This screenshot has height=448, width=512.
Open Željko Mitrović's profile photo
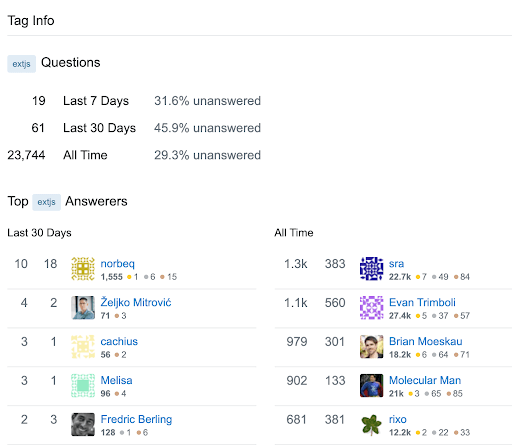click(83, 308)
